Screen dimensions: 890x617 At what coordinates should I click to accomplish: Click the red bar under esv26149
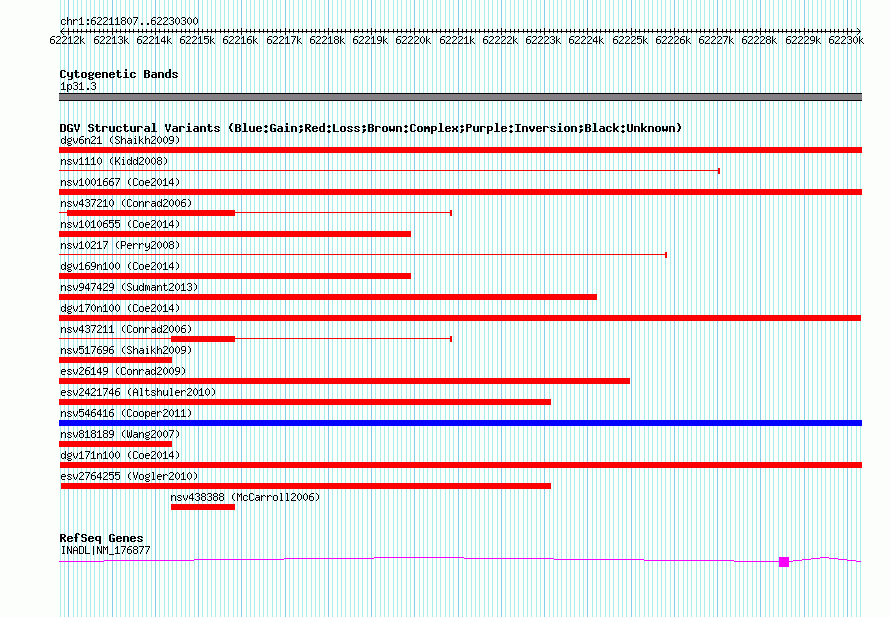coord(345,381)
